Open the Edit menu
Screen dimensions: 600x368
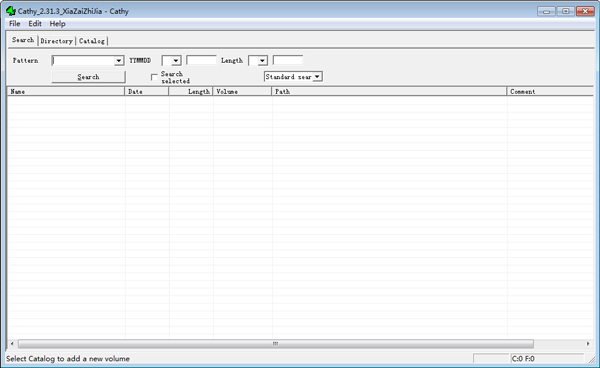[x=35, y=24]
